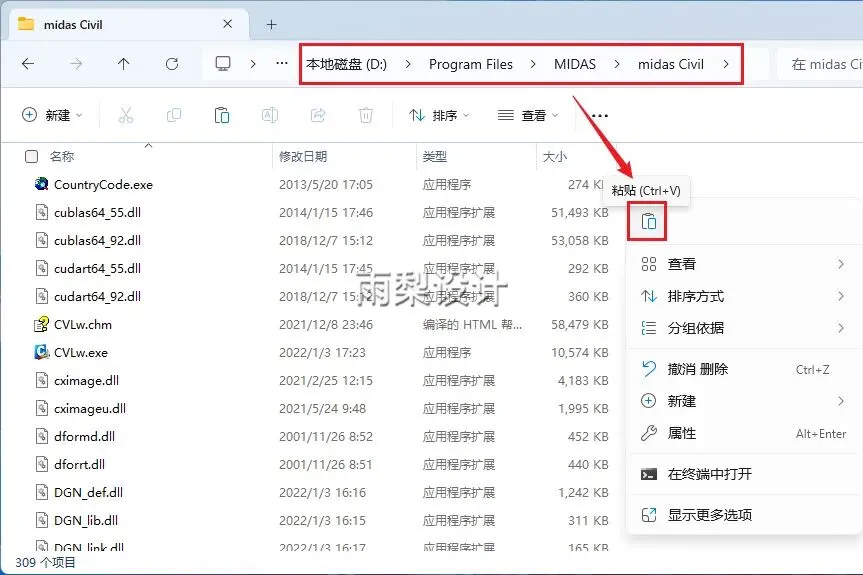This screenshot has width=863, height=575.
Task: Open 分组依据 submenu in context menu
Action: (x=744, y=328)
